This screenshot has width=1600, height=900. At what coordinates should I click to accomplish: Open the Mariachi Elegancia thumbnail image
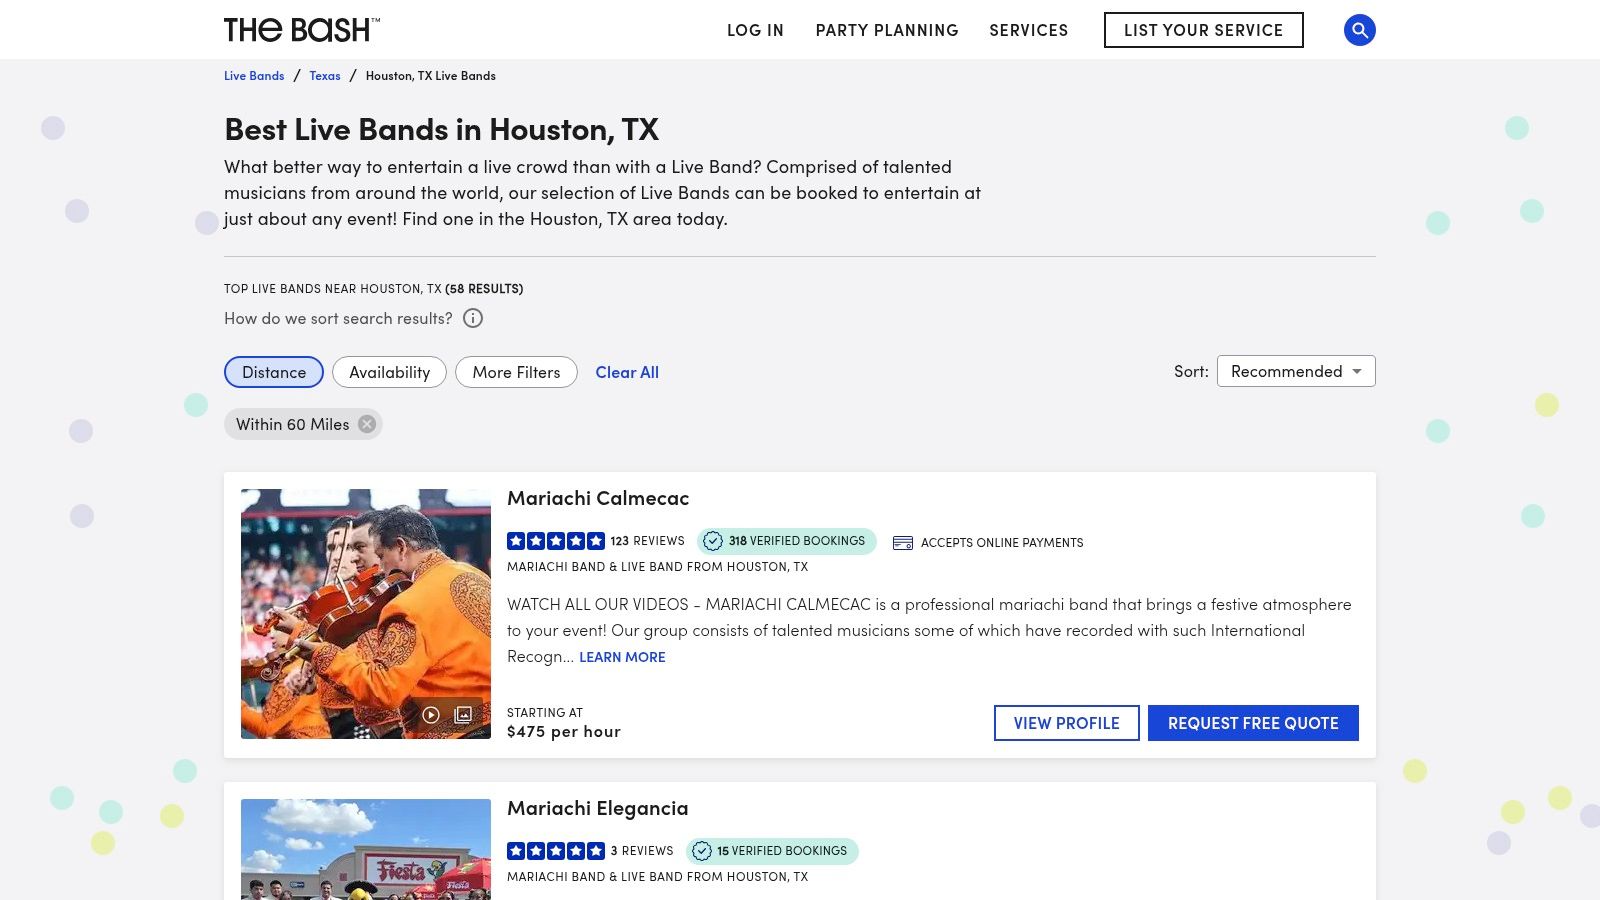(366, 850)
